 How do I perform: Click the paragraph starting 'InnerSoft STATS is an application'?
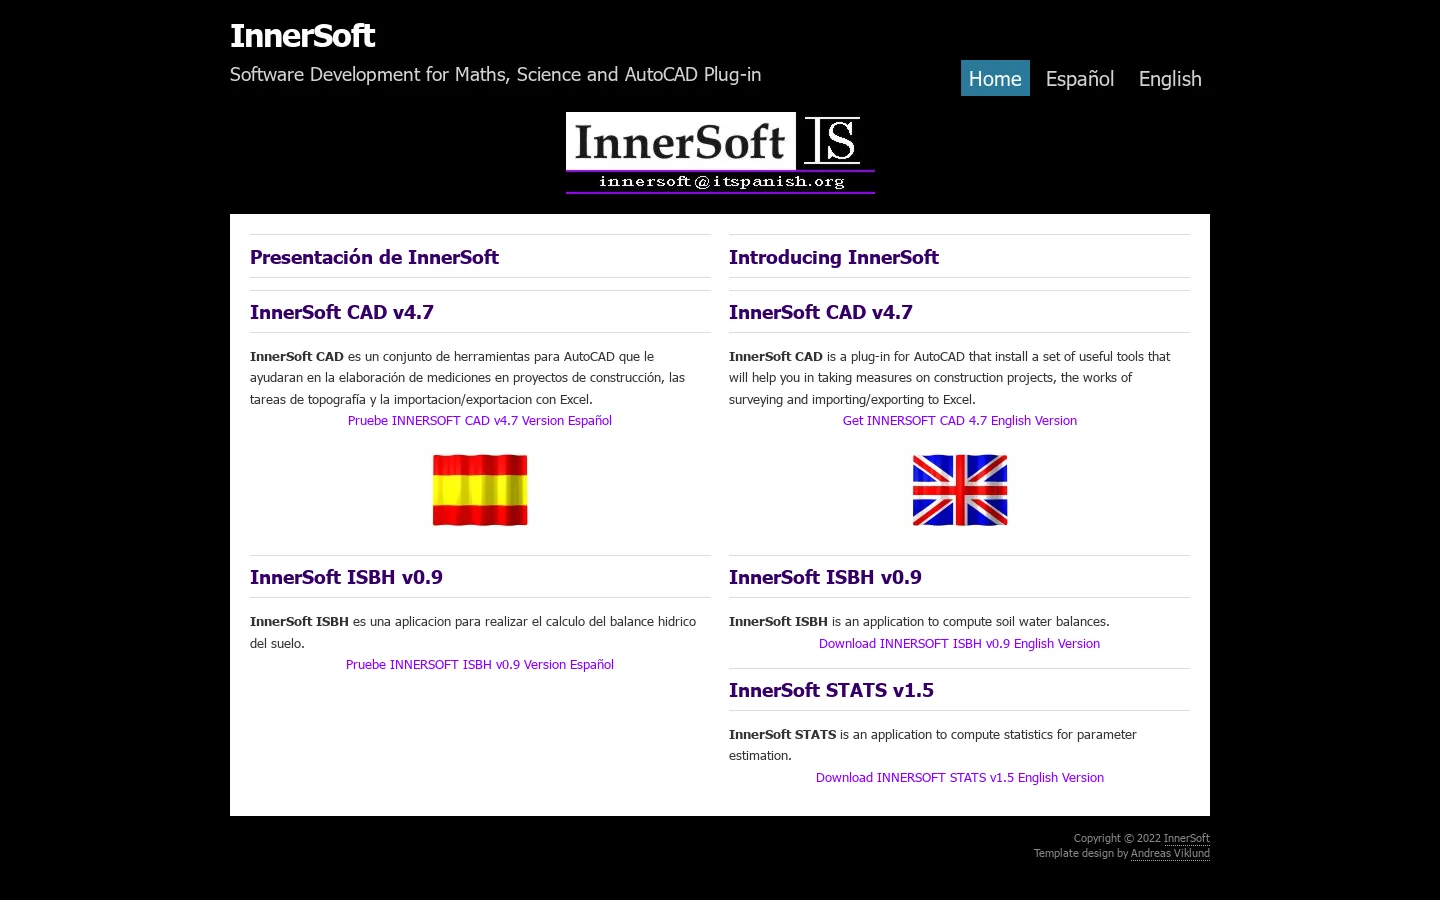pyautogui.click(x=933, y=745)
